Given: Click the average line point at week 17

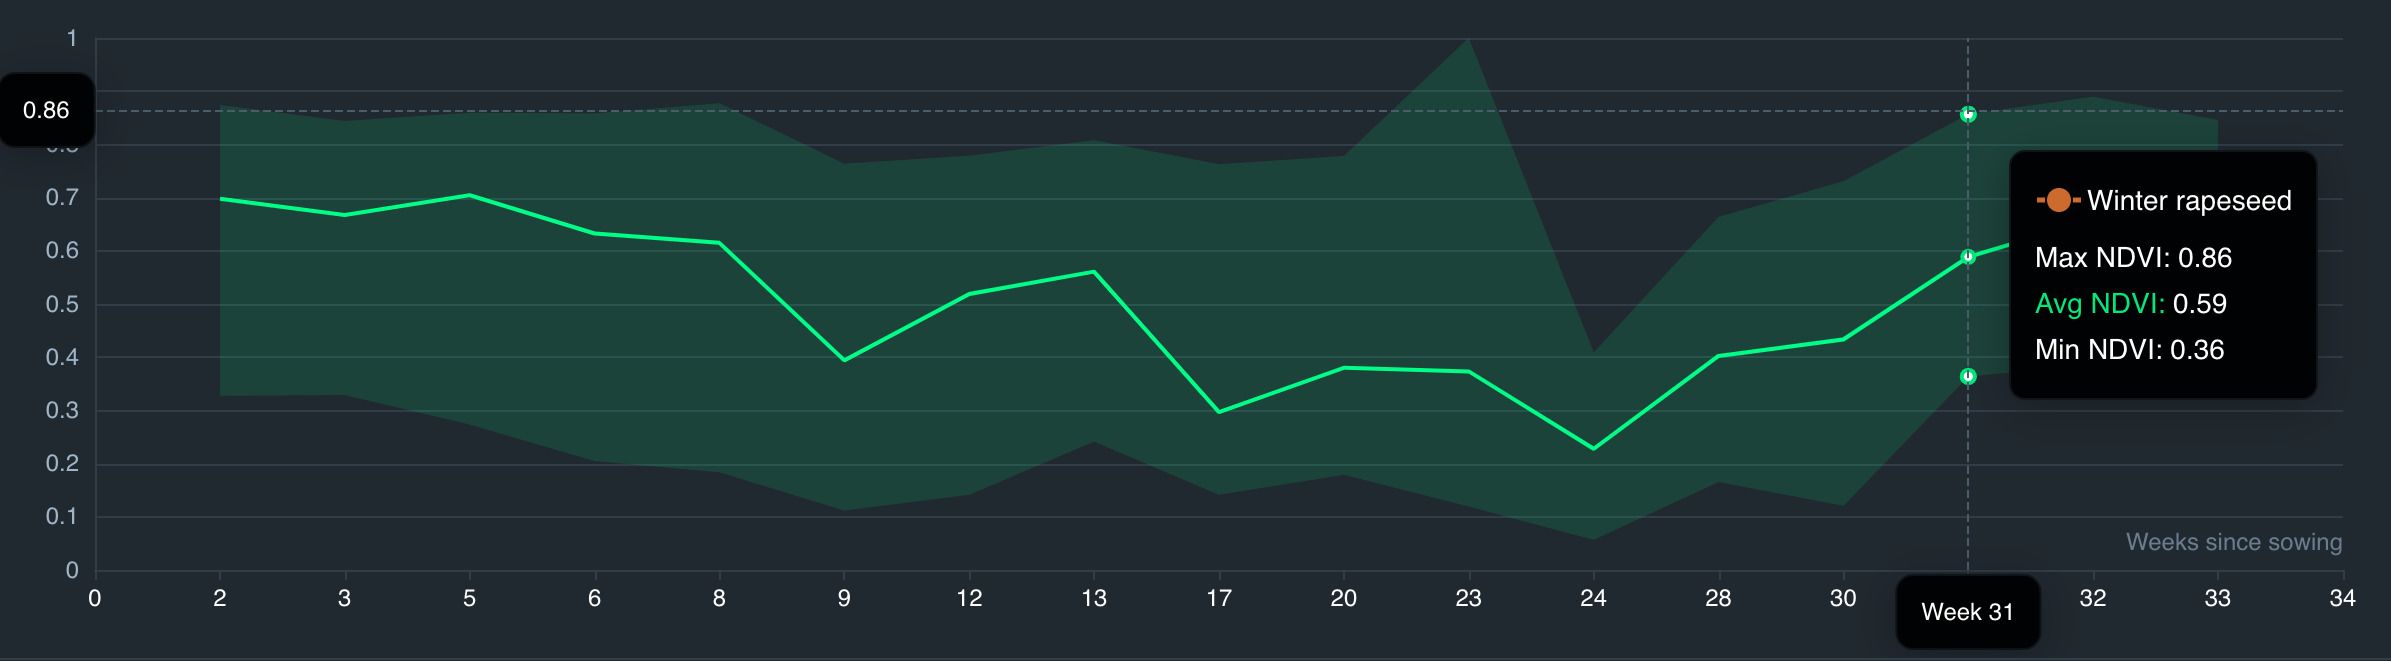Looking at the screenshot, I should point(1219,411).
